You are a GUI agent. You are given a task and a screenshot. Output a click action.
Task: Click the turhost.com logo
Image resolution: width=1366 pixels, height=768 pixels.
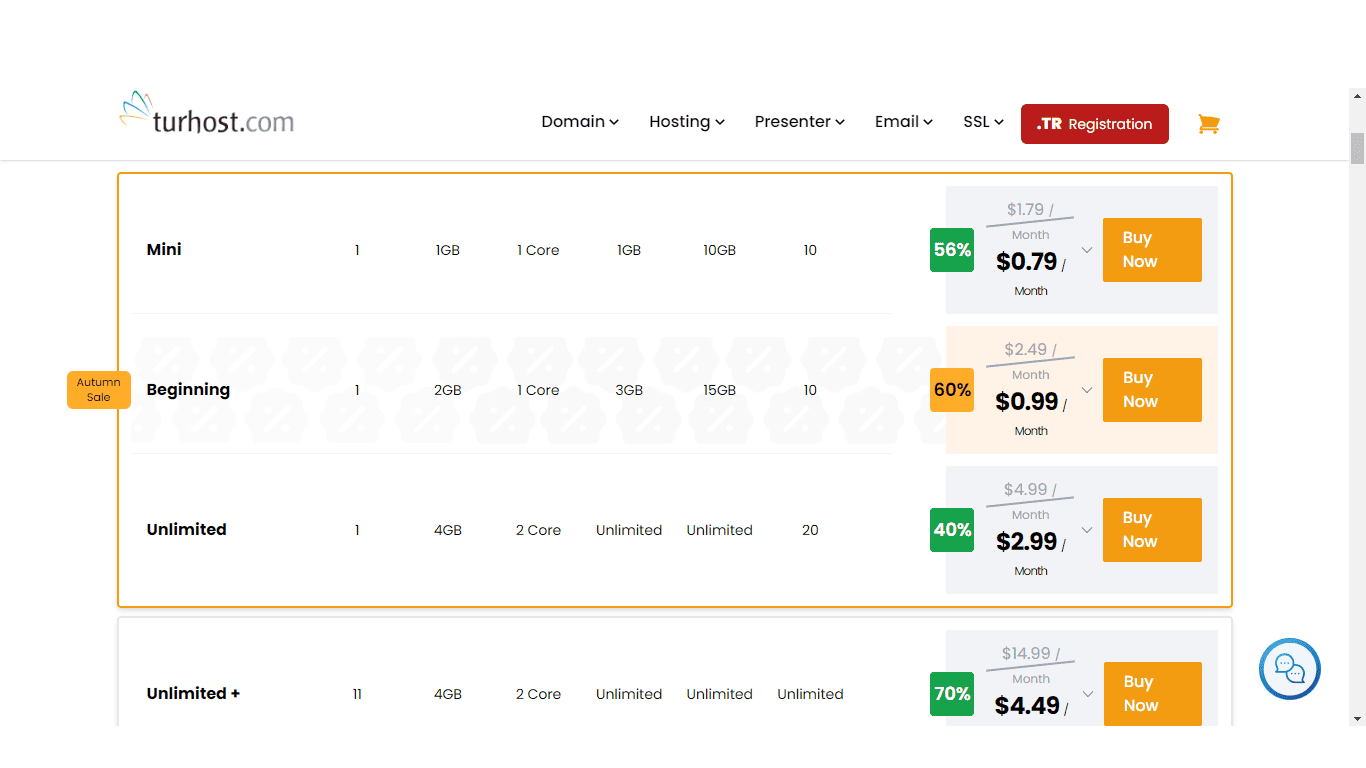(207, 113)
